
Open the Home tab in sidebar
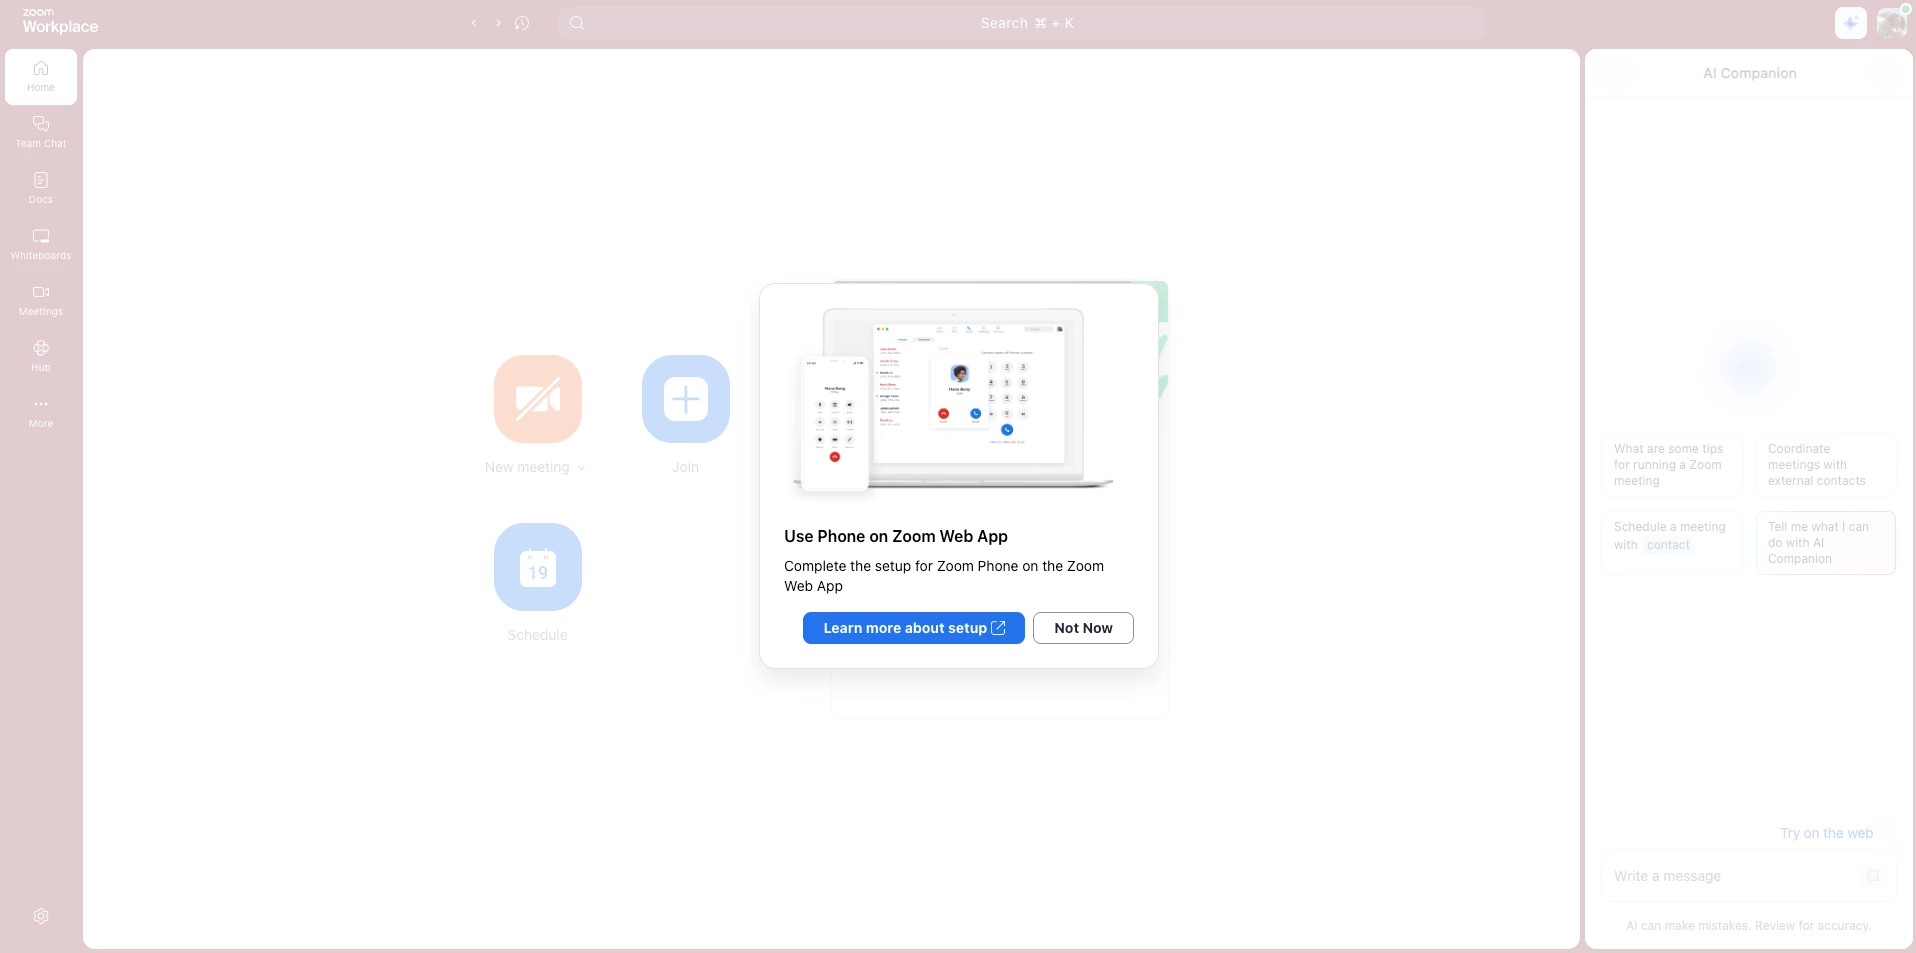[41, 77]
